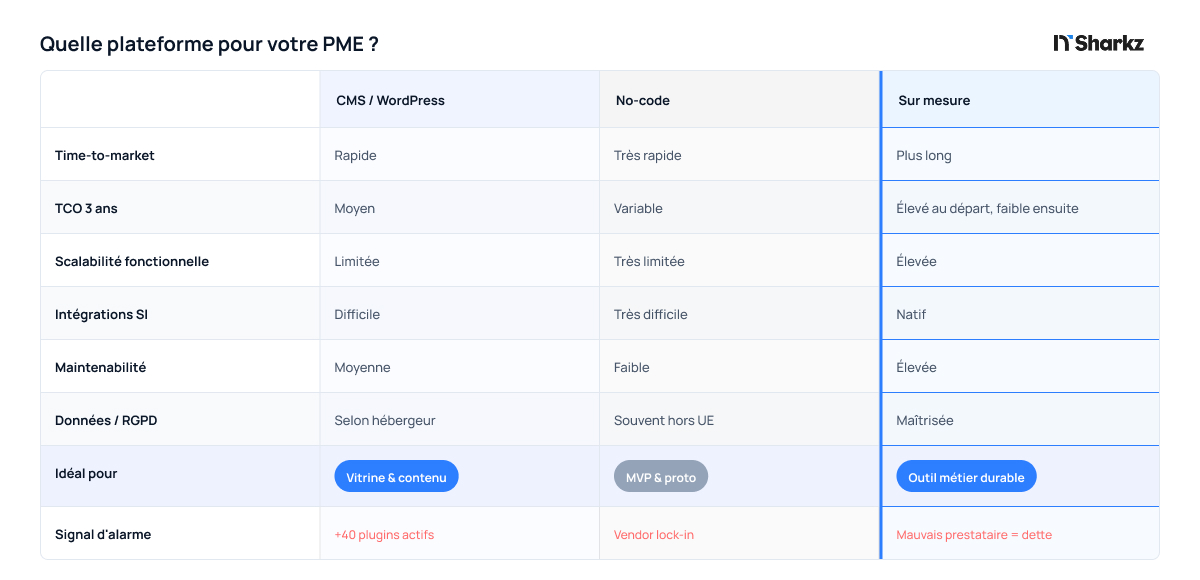Click the Données / RGPD row label
The image size is (1200, 580).
pos(106,420)
